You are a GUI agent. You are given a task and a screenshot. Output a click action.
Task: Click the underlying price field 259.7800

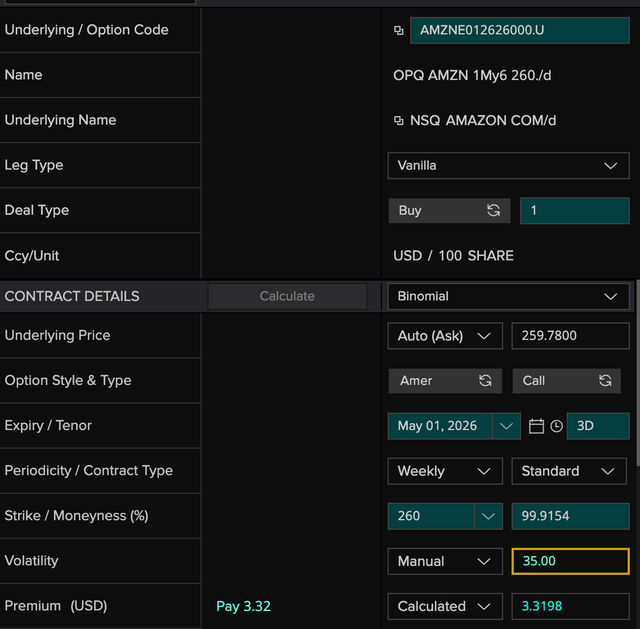(571, 336)
